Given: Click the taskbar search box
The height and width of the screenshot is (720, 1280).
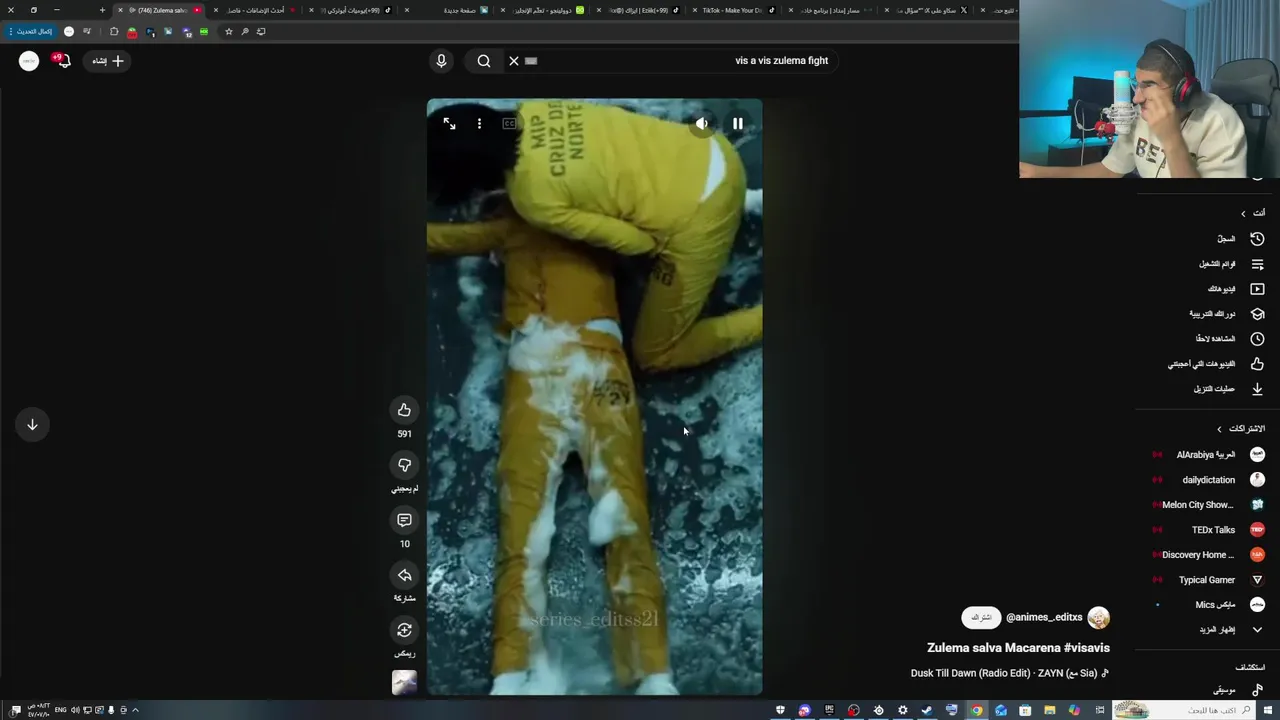Looking at the screenshot, I should [x=1185, y=710].
